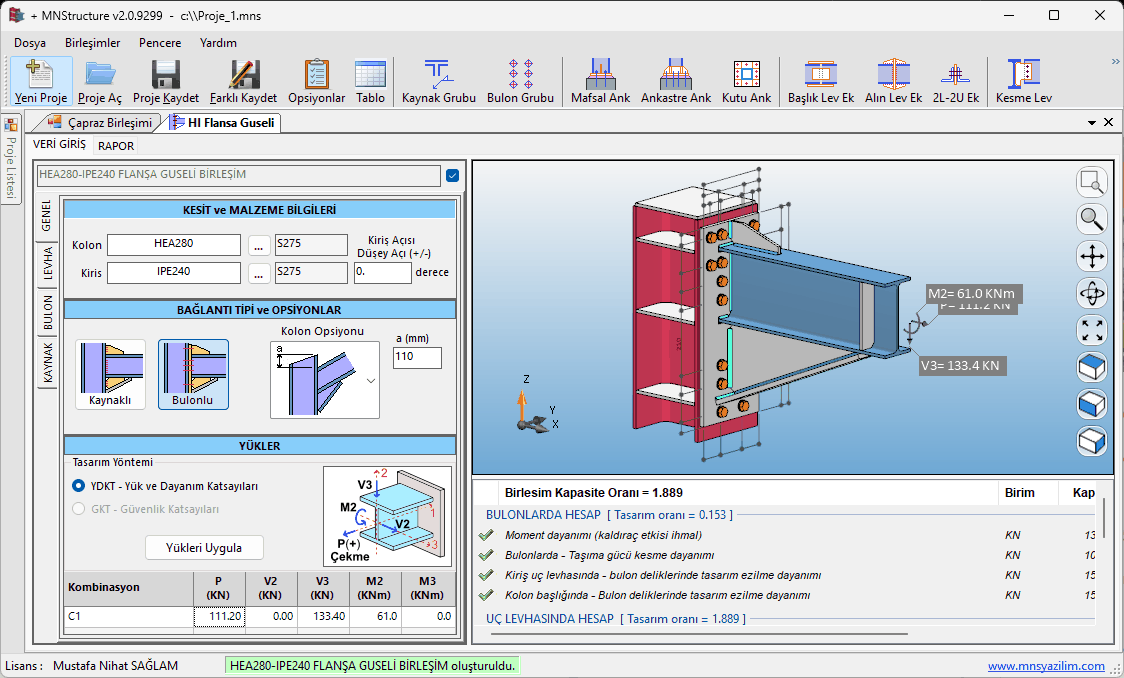
Task: Expand the toolbar overflow chevron
Action: [x=1115, y=62]
